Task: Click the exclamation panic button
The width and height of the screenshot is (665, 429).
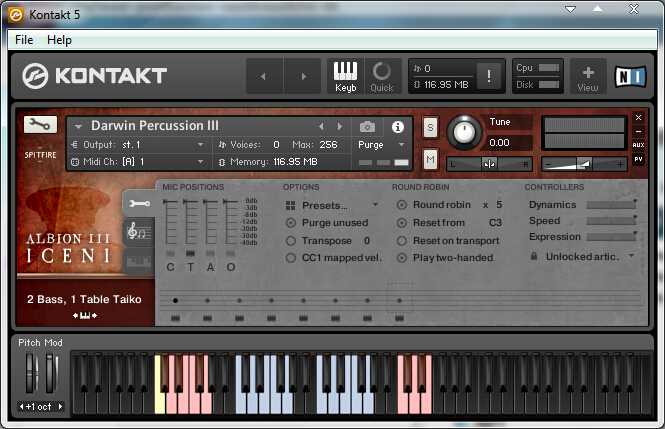Action: point(489,76)
